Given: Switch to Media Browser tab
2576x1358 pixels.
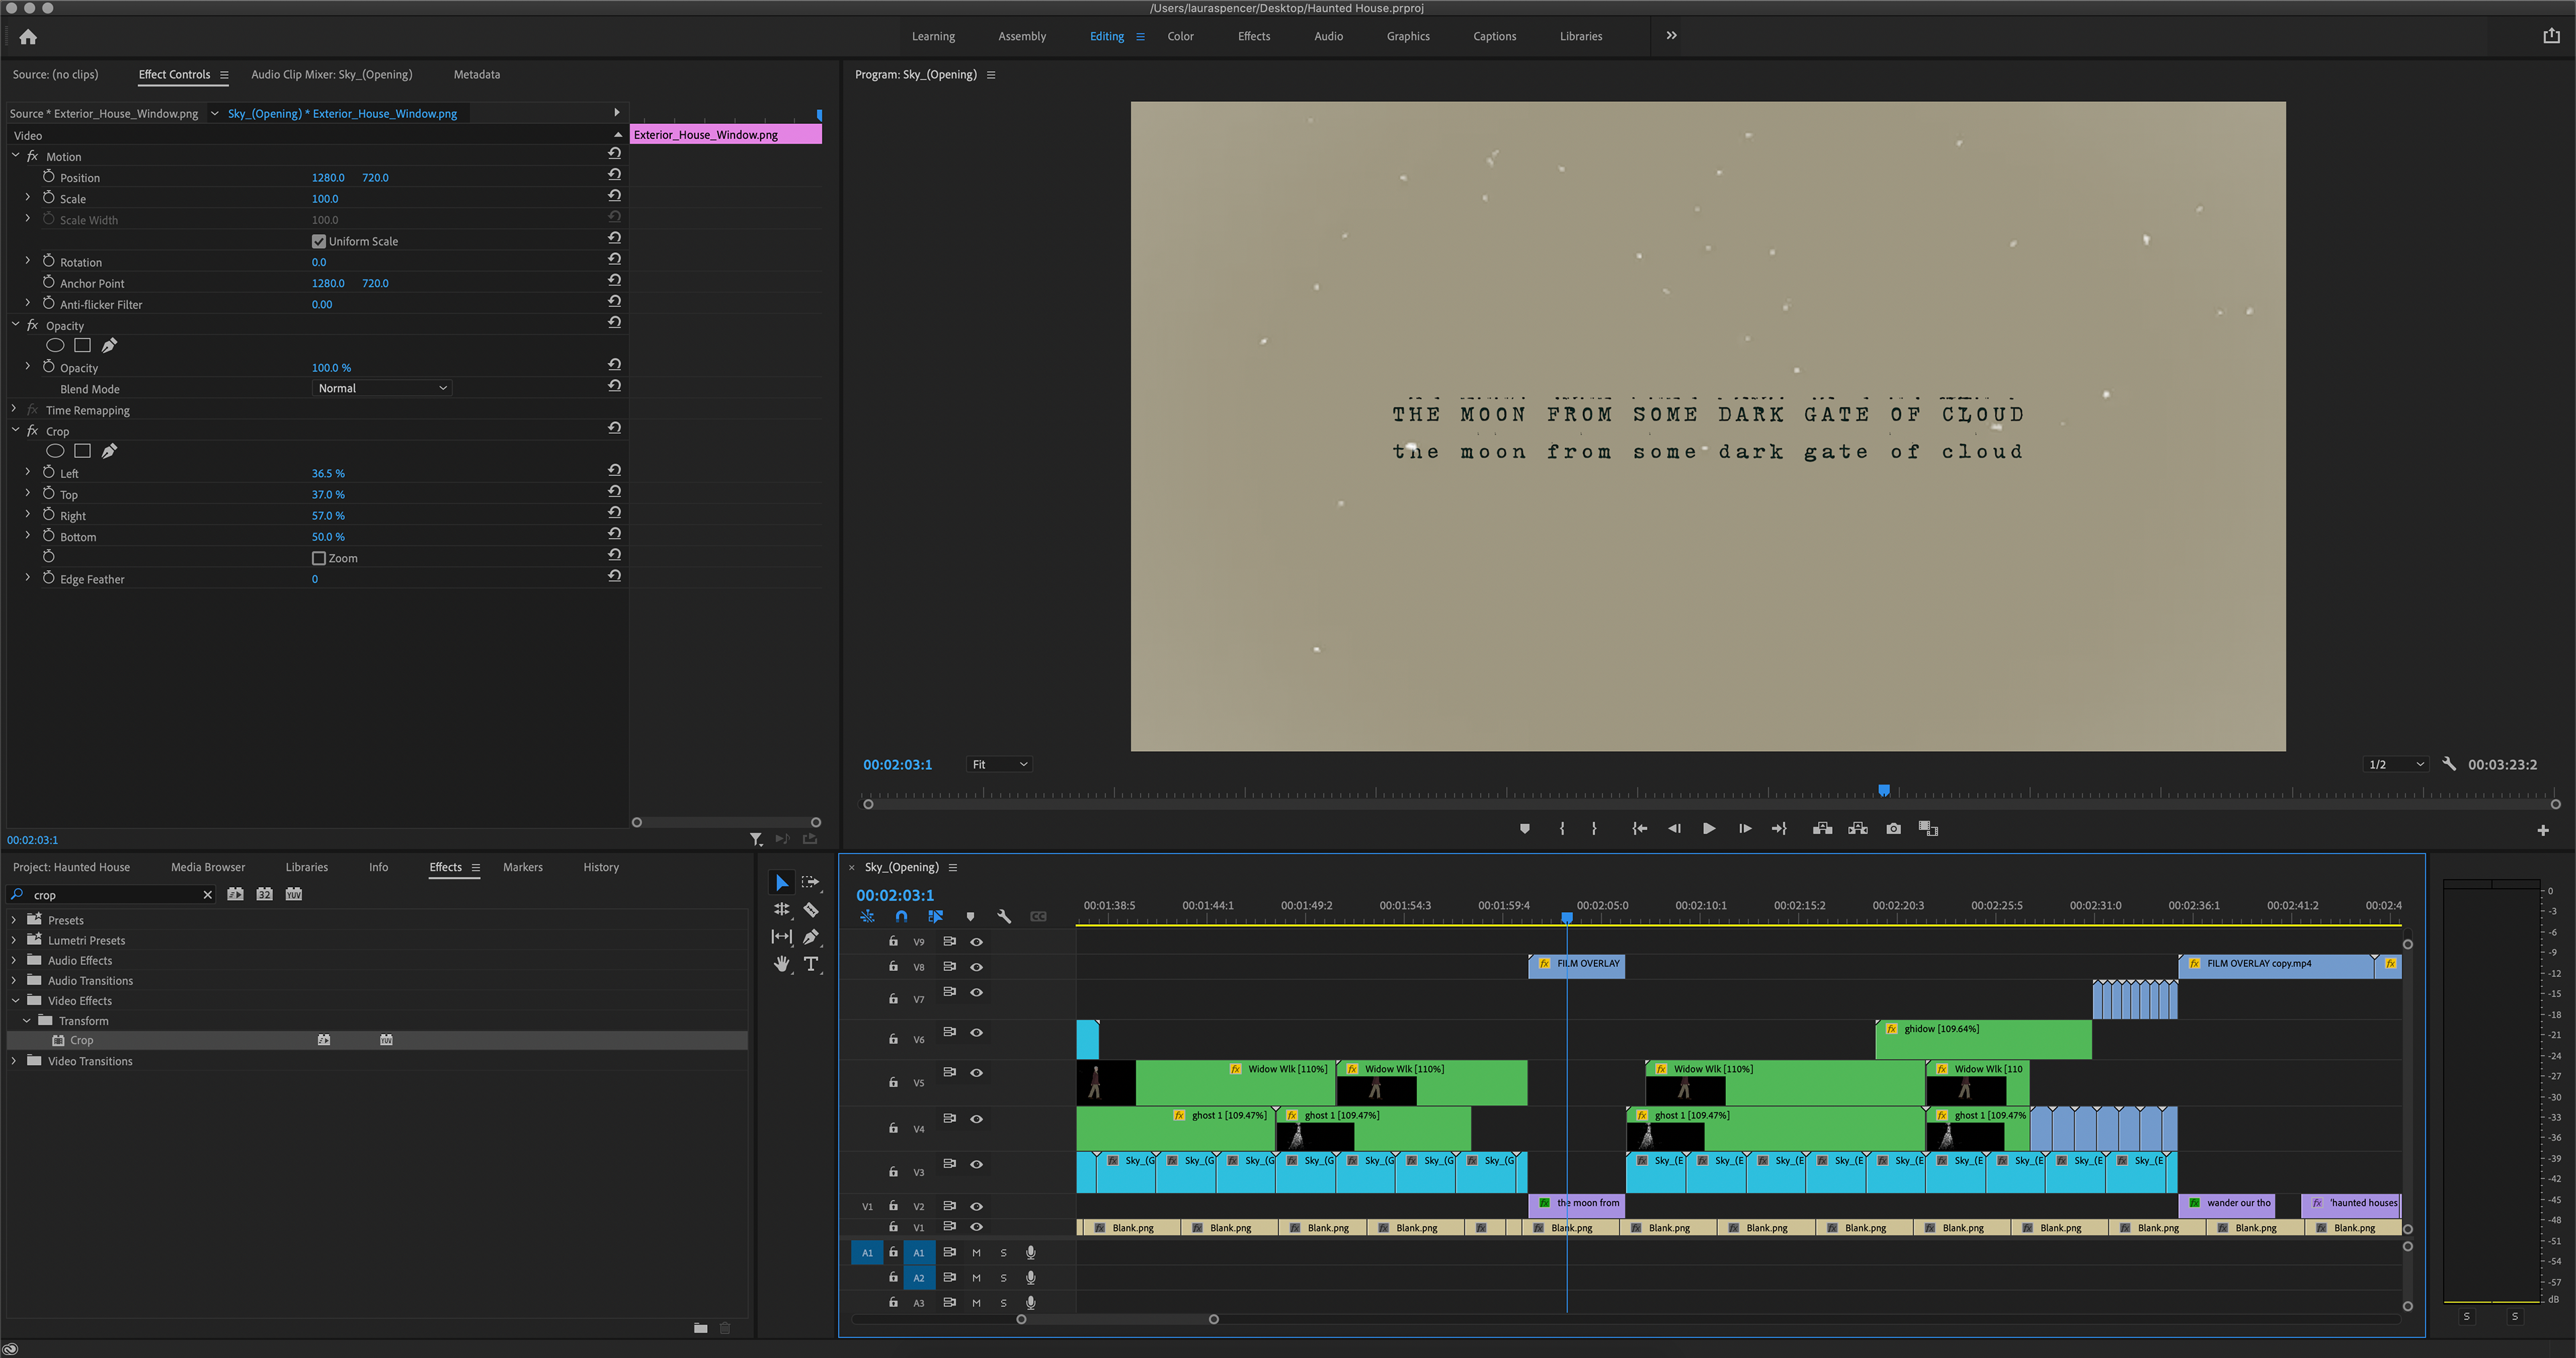Looking at the screenshot, I should (208, 867).
